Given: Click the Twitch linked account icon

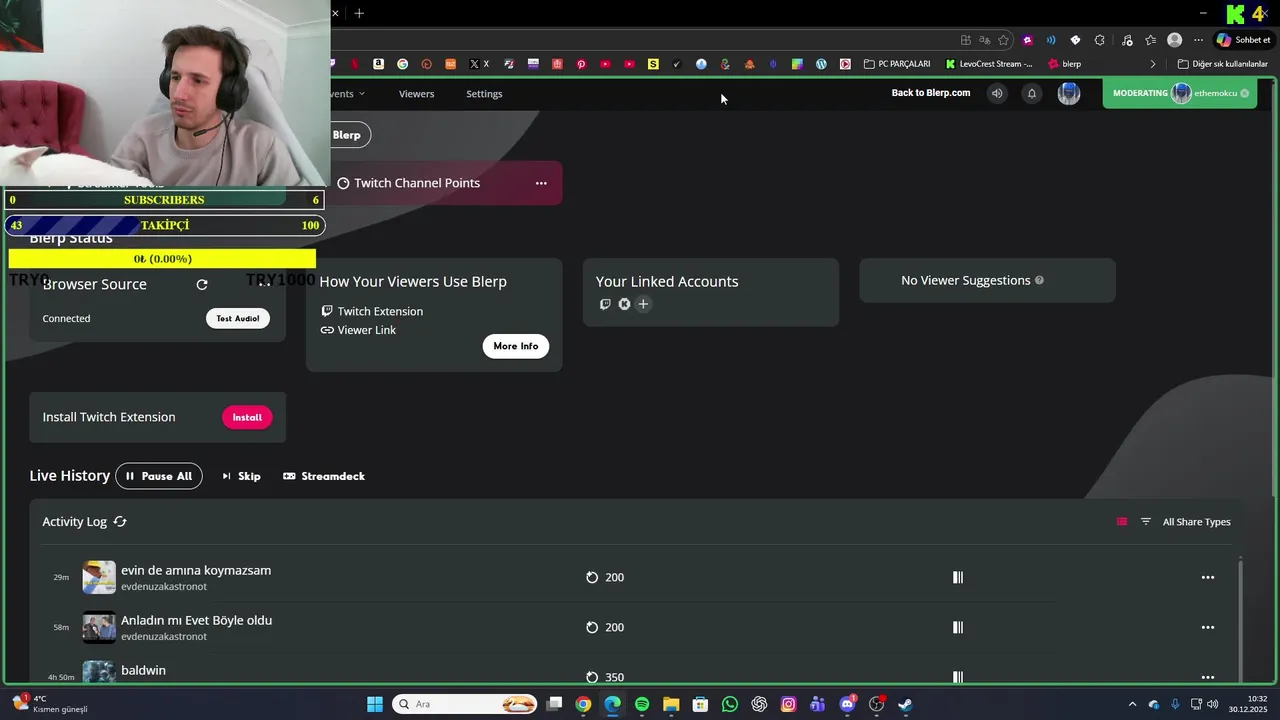Looking at the screenshot, I should 605,304.
